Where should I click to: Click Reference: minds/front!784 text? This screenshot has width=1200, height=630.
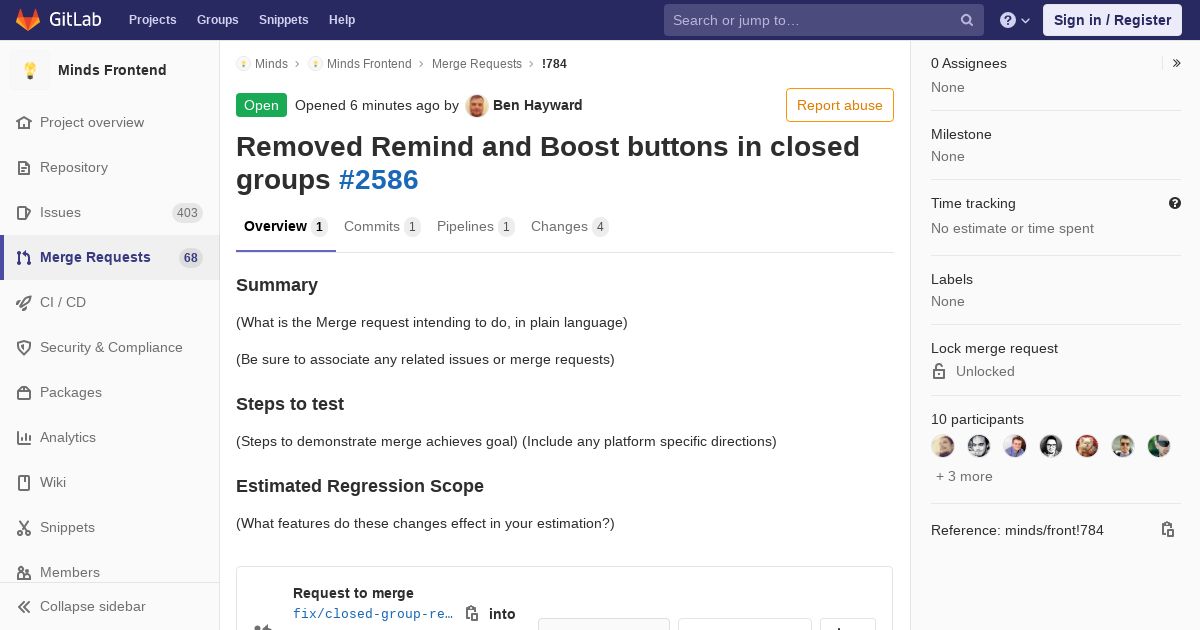pyautogui.click(x=1017, y=530)
